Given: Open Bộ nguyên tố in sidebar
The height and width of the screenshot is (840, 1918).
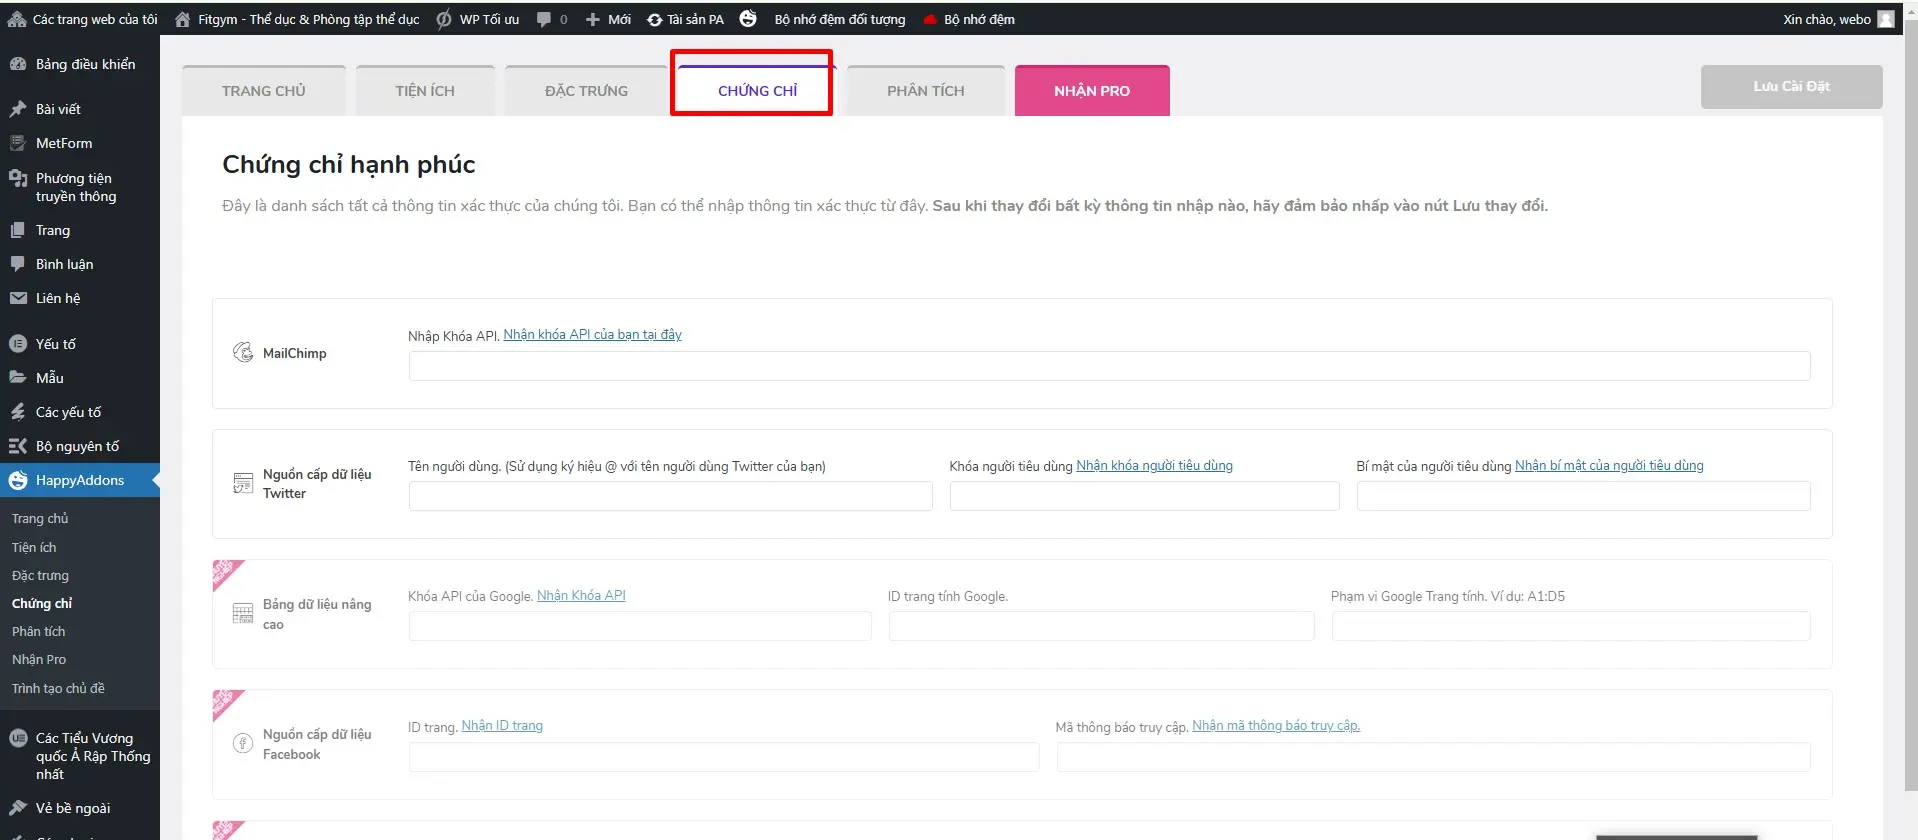Looking at the screenshot, I should [x=80, y=446].
